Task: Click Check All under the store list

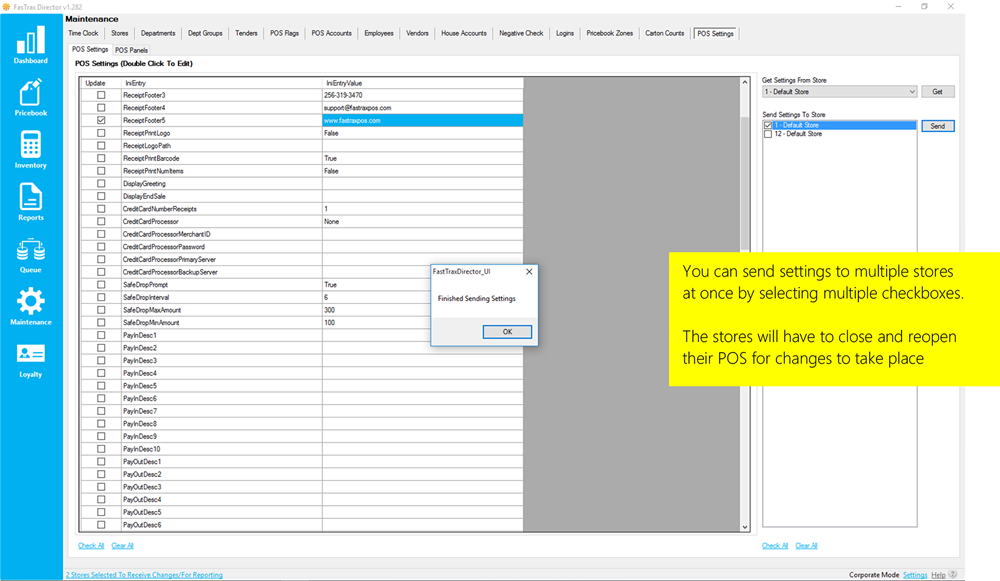Action: [x=775, y=546]
